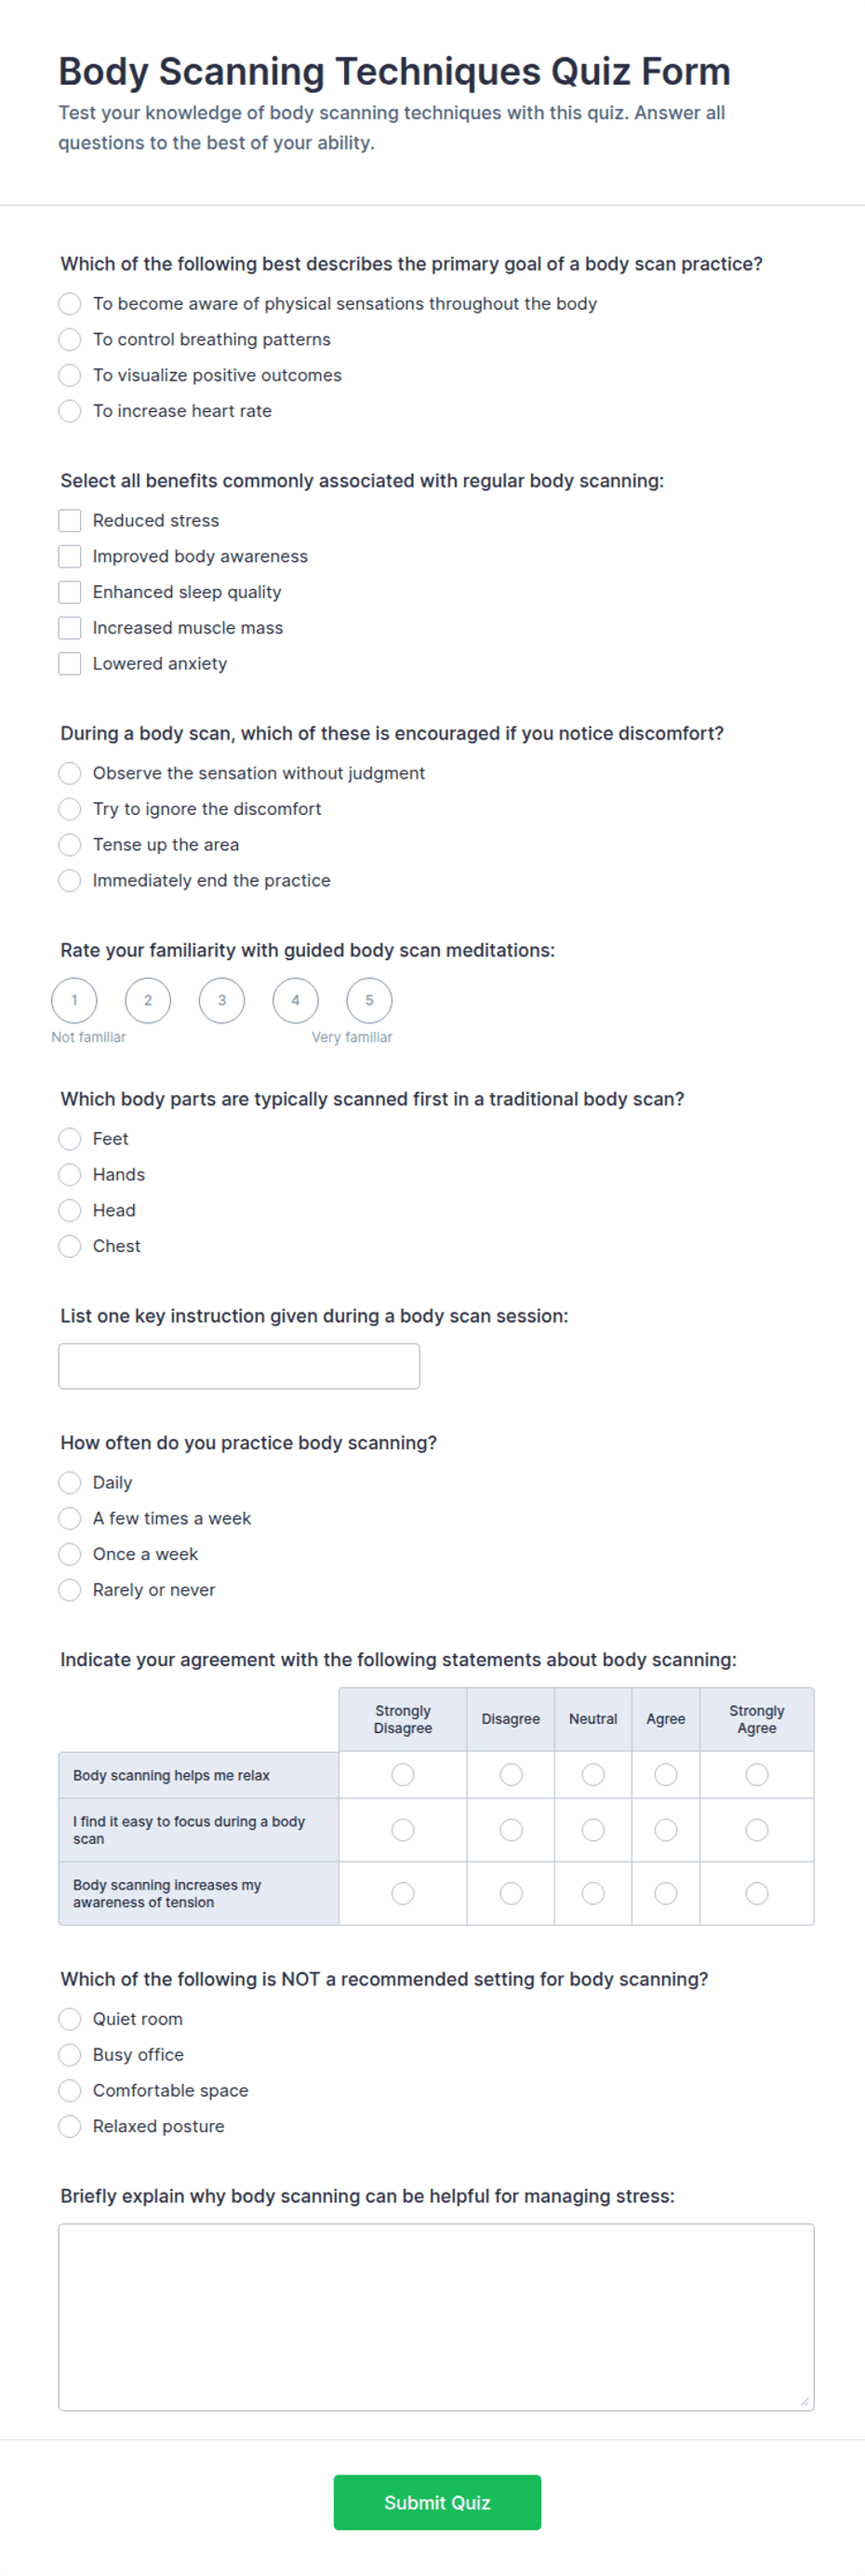865x2576 pixels.
Task: Select the Improved body awareness checkbox
Action: 69,556
